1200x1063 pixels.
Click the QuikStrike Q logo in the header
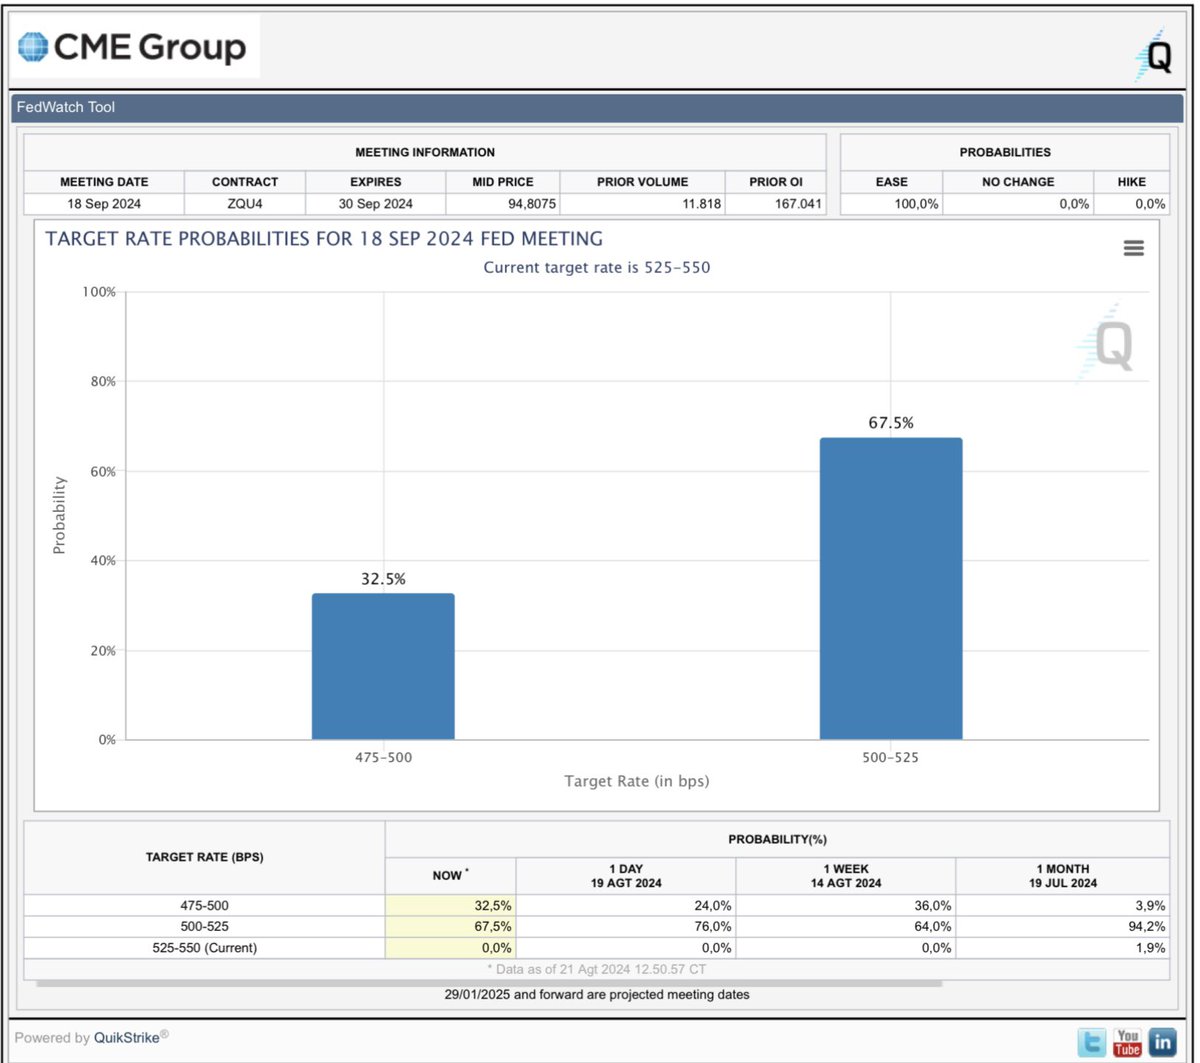point(1153,55)
